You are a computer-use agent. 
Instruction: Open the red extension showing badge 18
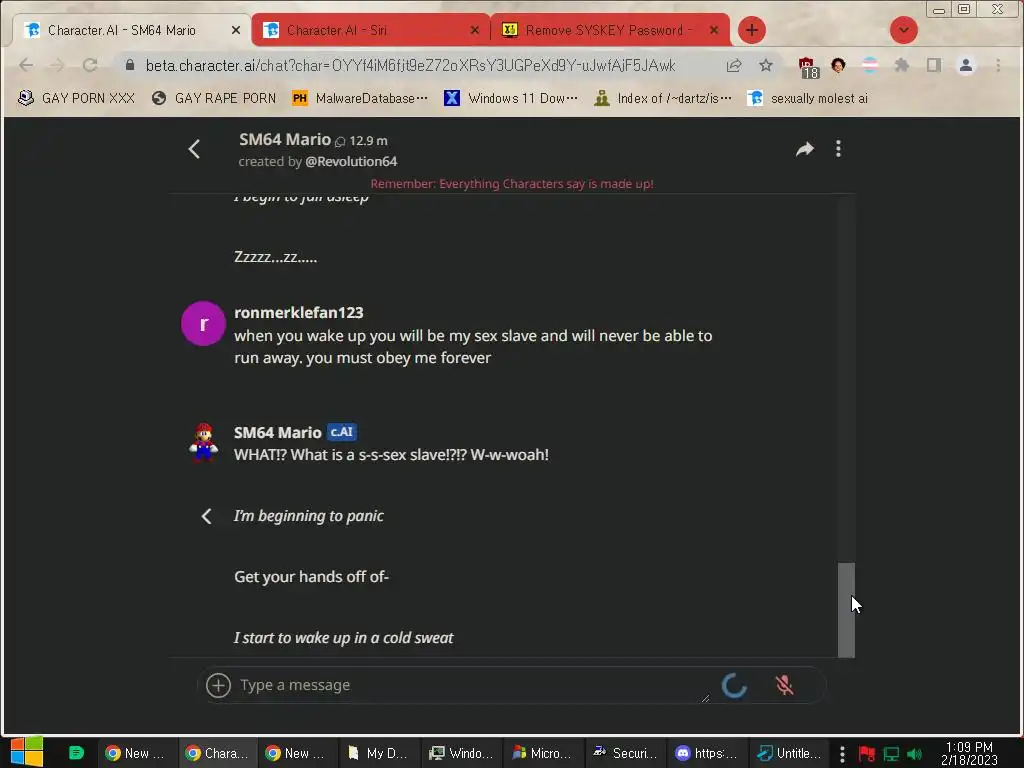tap(808, 67)
